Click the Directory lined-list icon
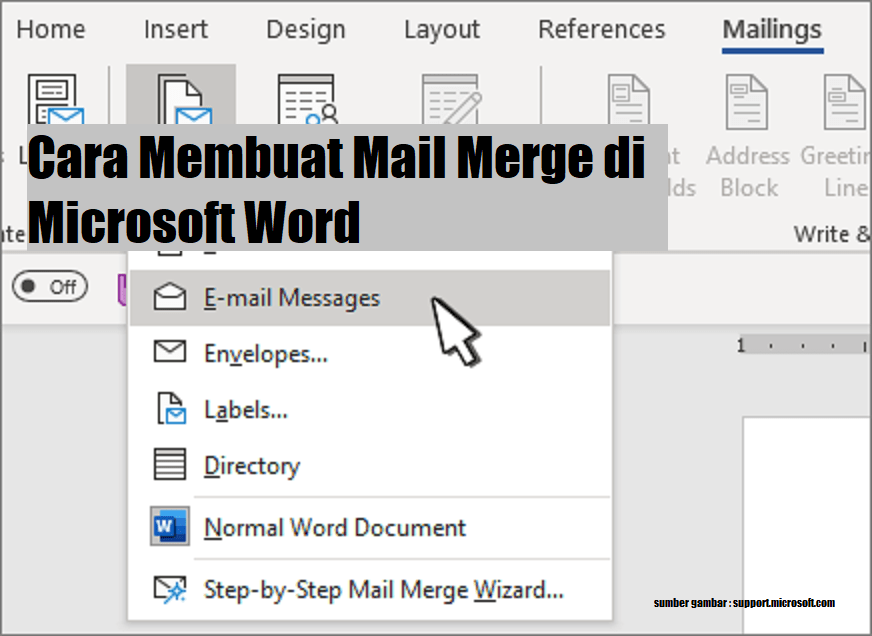 click(170, 464)
